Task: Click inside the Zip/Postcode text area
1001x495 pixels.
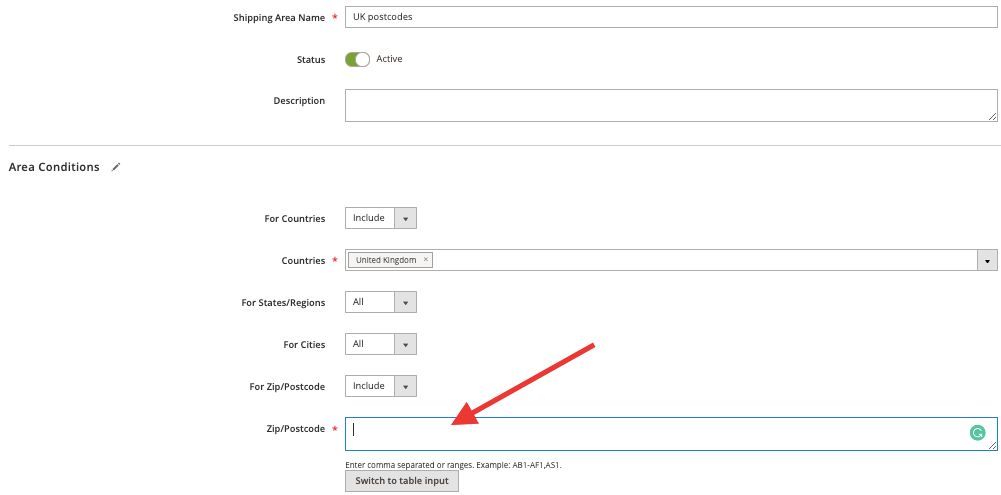Action: (x=672, y=434)
